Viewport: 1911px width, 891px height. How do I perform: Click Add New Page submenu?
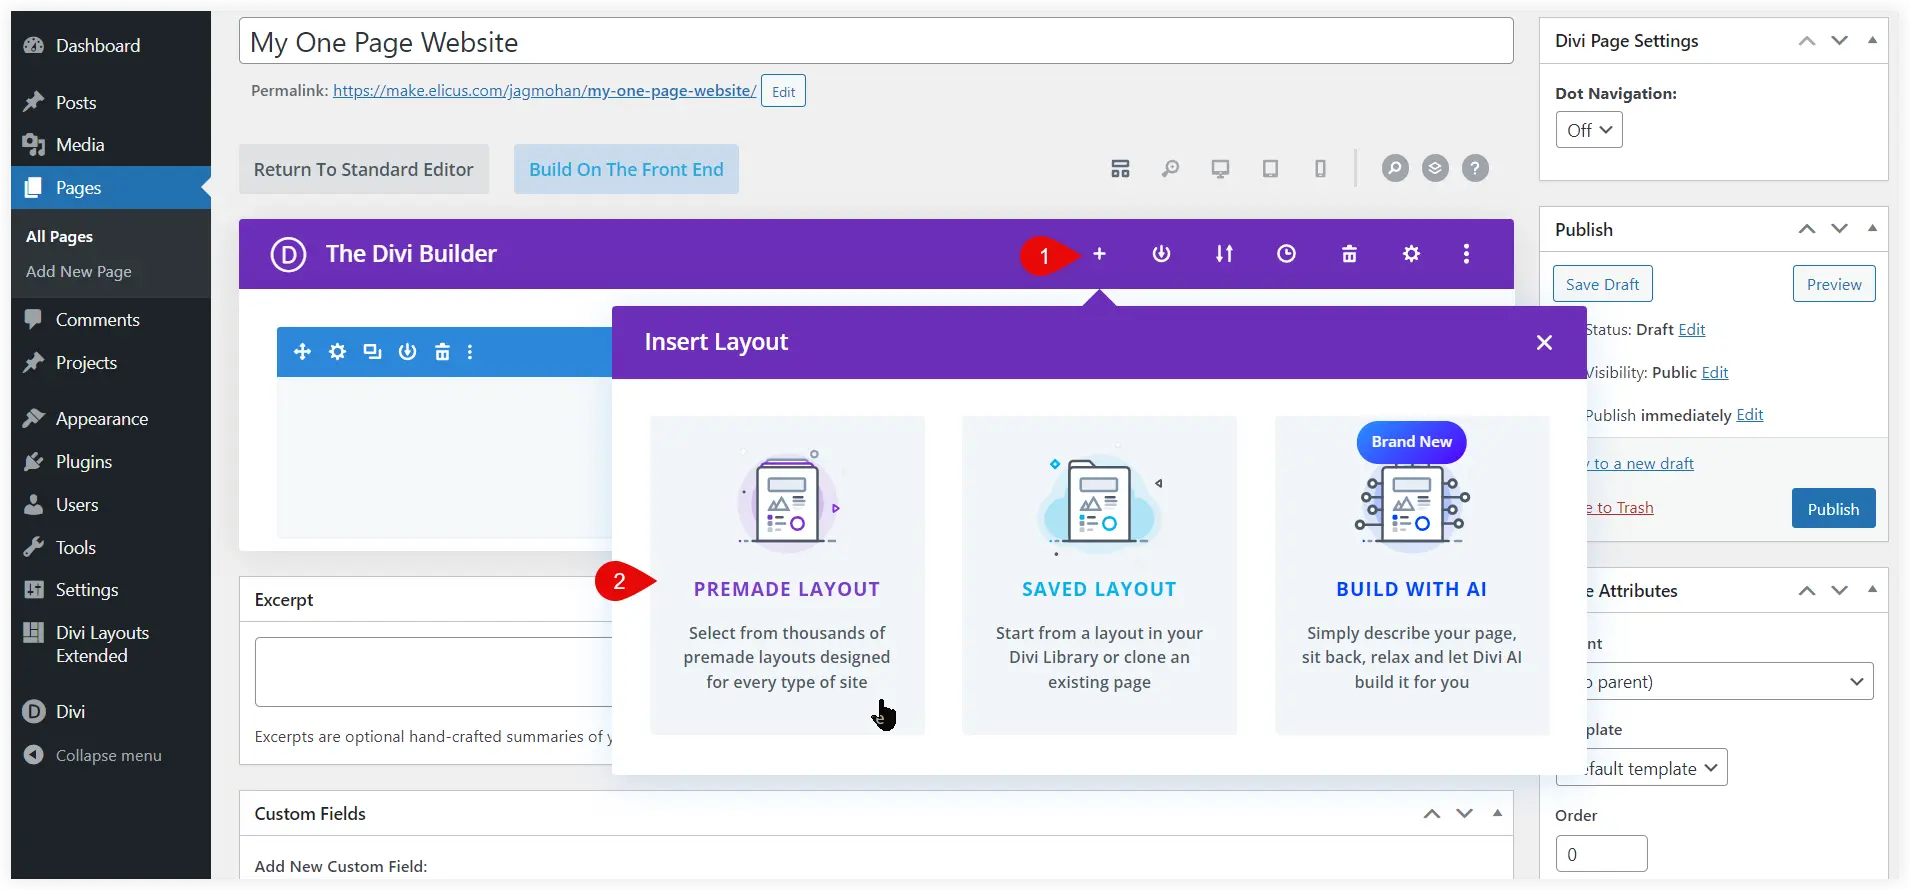click(x=79, y=272)
